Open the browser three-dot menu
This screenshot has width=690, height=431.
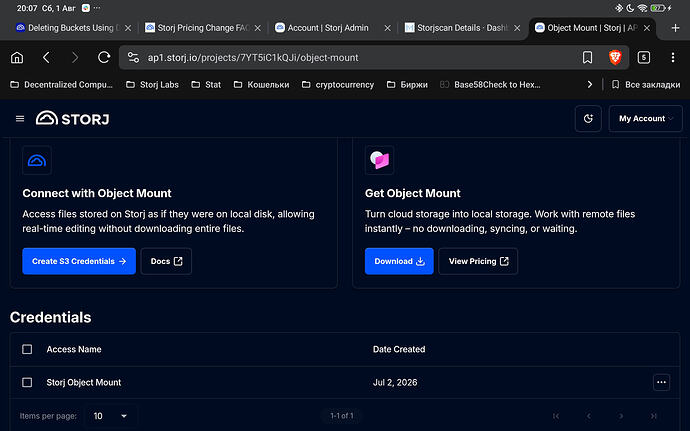pos(673,58)
